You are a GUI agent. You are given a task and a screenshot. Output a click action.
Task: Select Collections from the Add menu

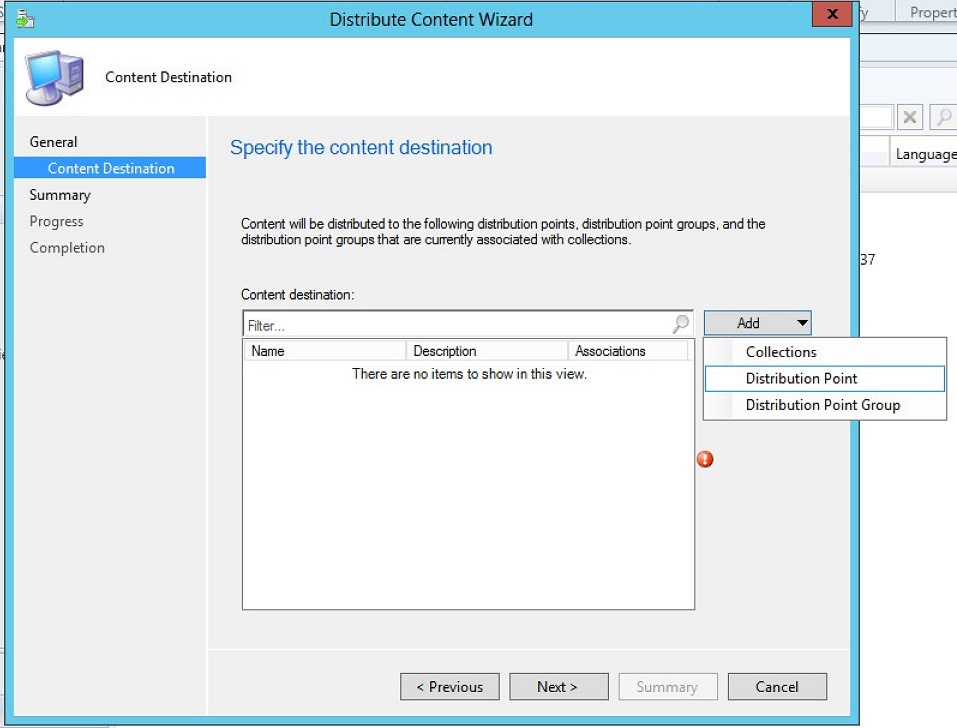(x=780, y=352)
